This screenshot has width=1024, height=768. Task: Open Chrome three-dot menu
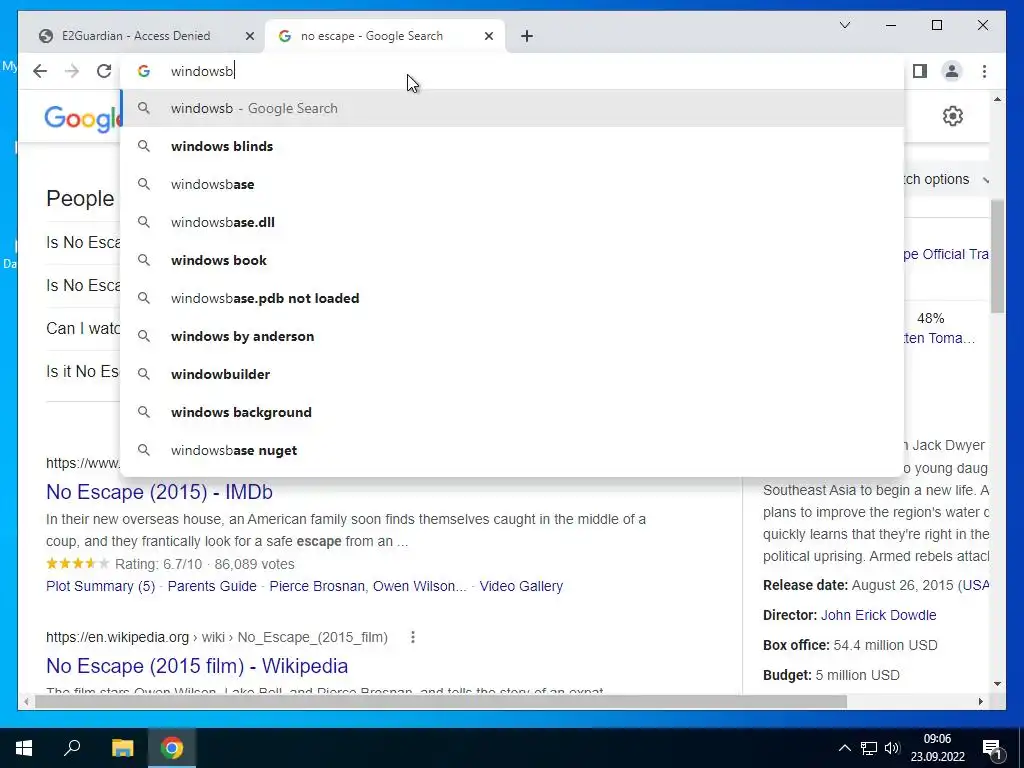[984, 71]
